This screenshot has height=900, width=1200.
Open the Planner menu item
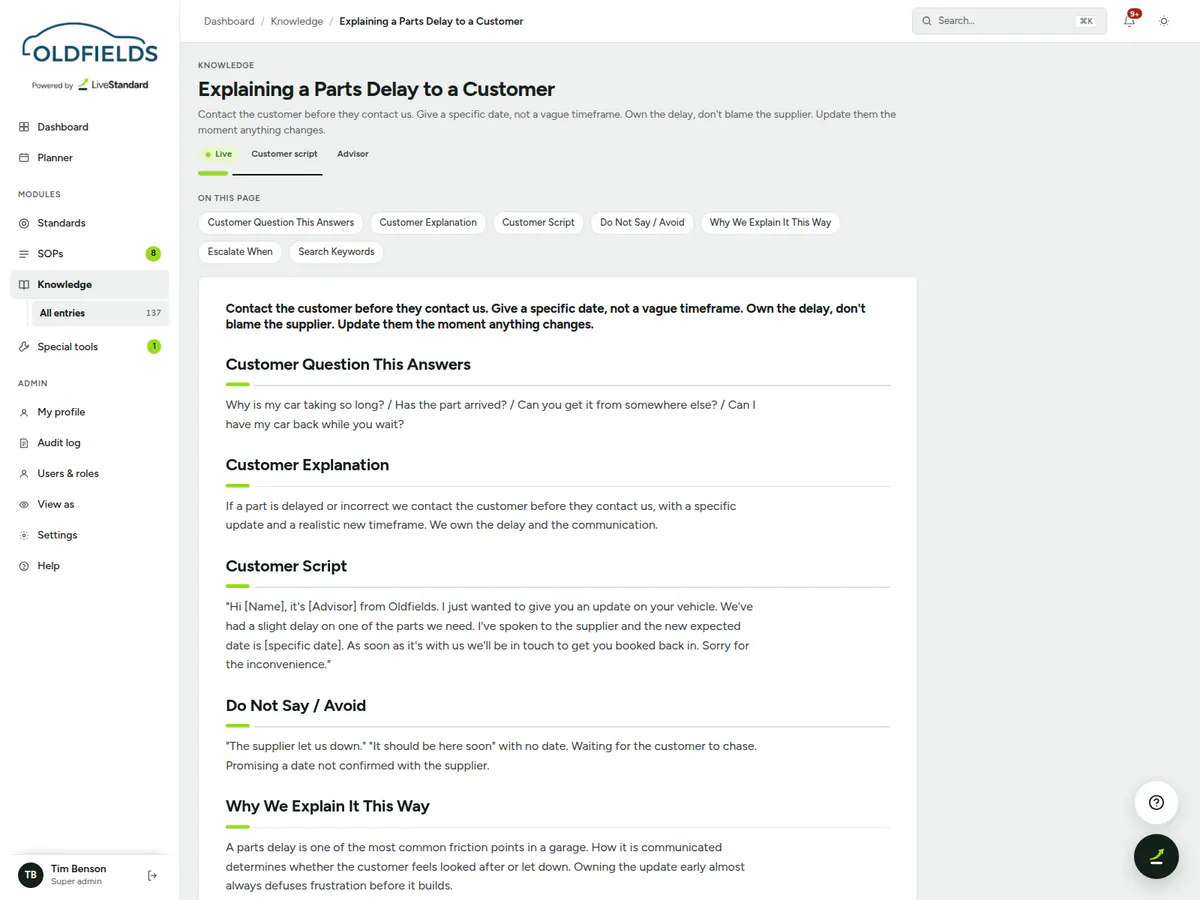tap(89, 158)
